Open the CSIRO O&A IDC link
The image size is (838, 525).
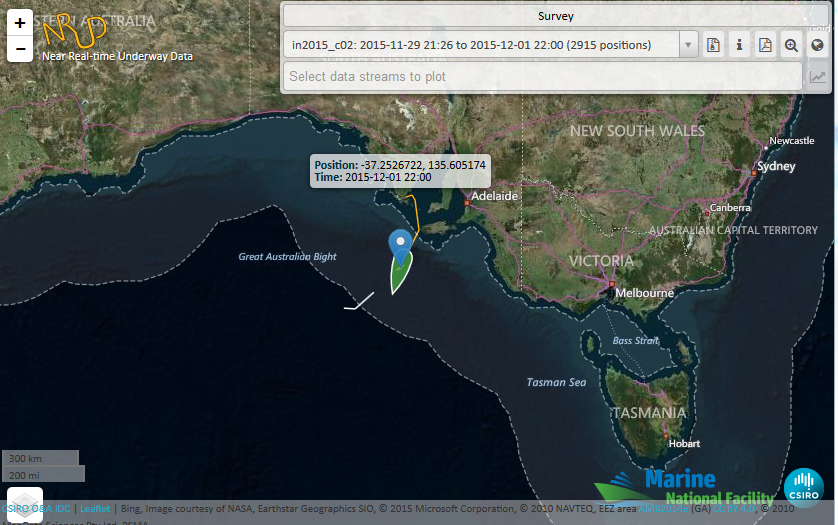[x=36, y=508]
